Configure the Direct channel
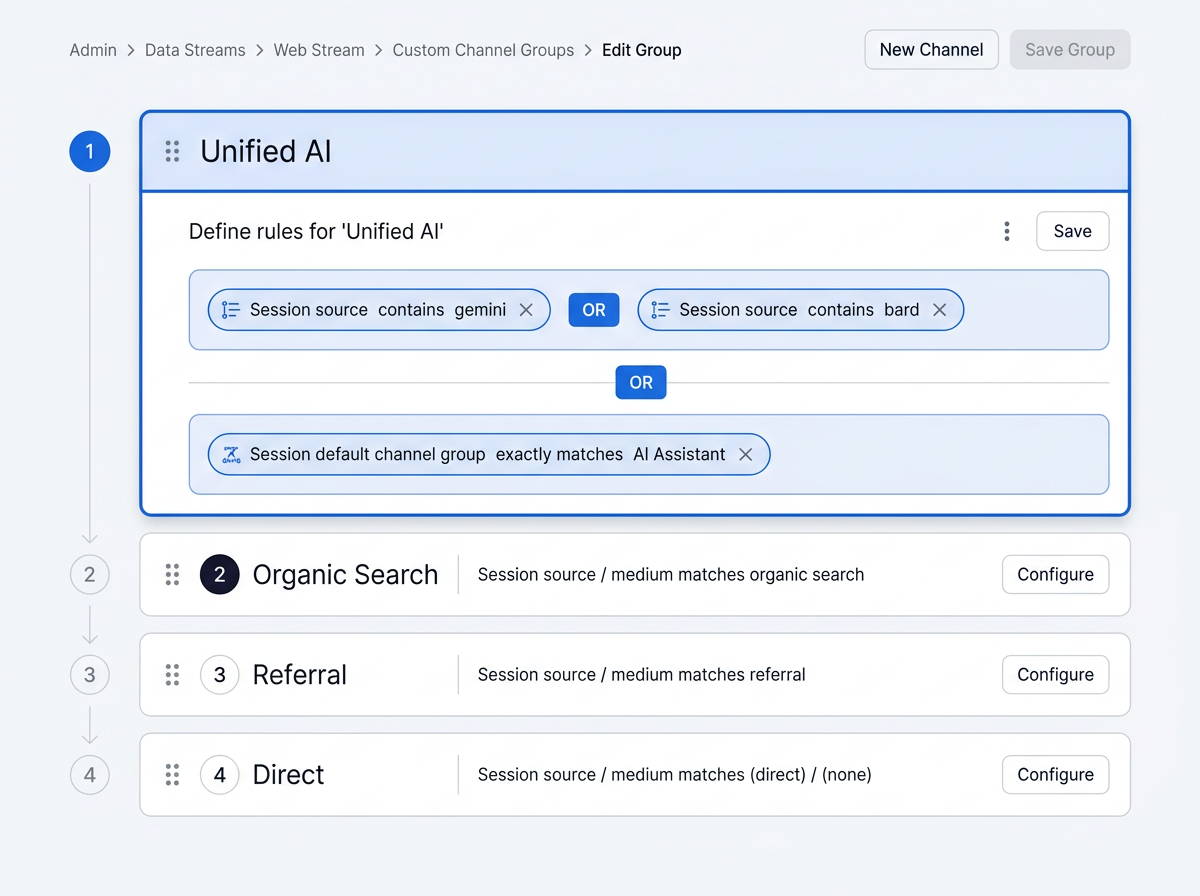This screenshot has height=896, width=1200. click(1055, 775)
